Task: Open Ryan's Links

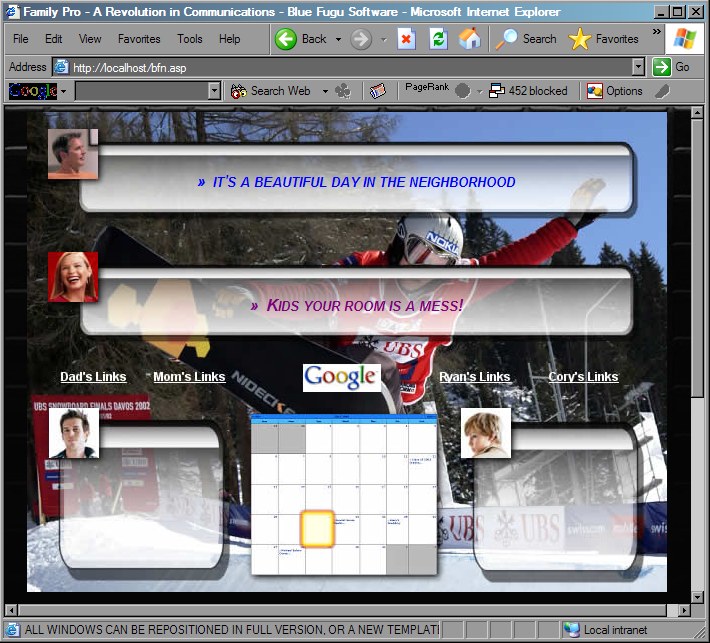Action: [475, 377]
